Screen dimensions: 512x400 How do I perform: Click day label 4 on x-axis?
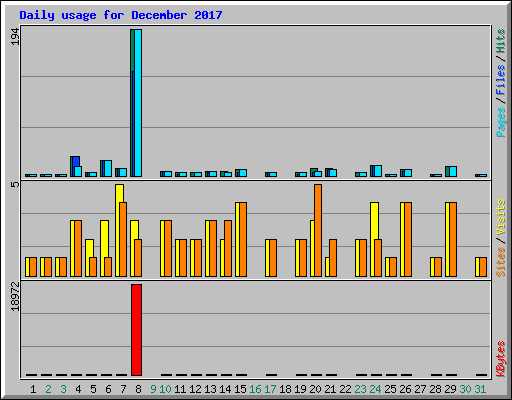pyautogui.click(x=78, y=389)
